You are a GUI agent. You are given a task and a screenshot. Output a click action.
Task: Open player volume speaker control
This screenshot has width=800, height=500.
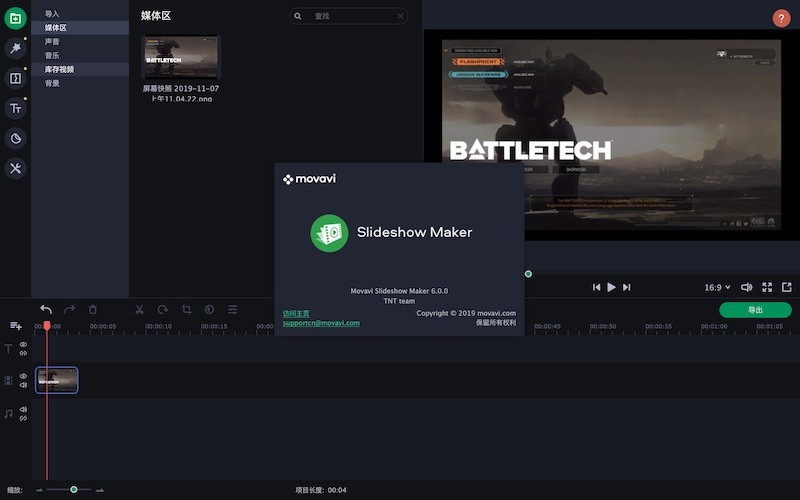point(746,287)
